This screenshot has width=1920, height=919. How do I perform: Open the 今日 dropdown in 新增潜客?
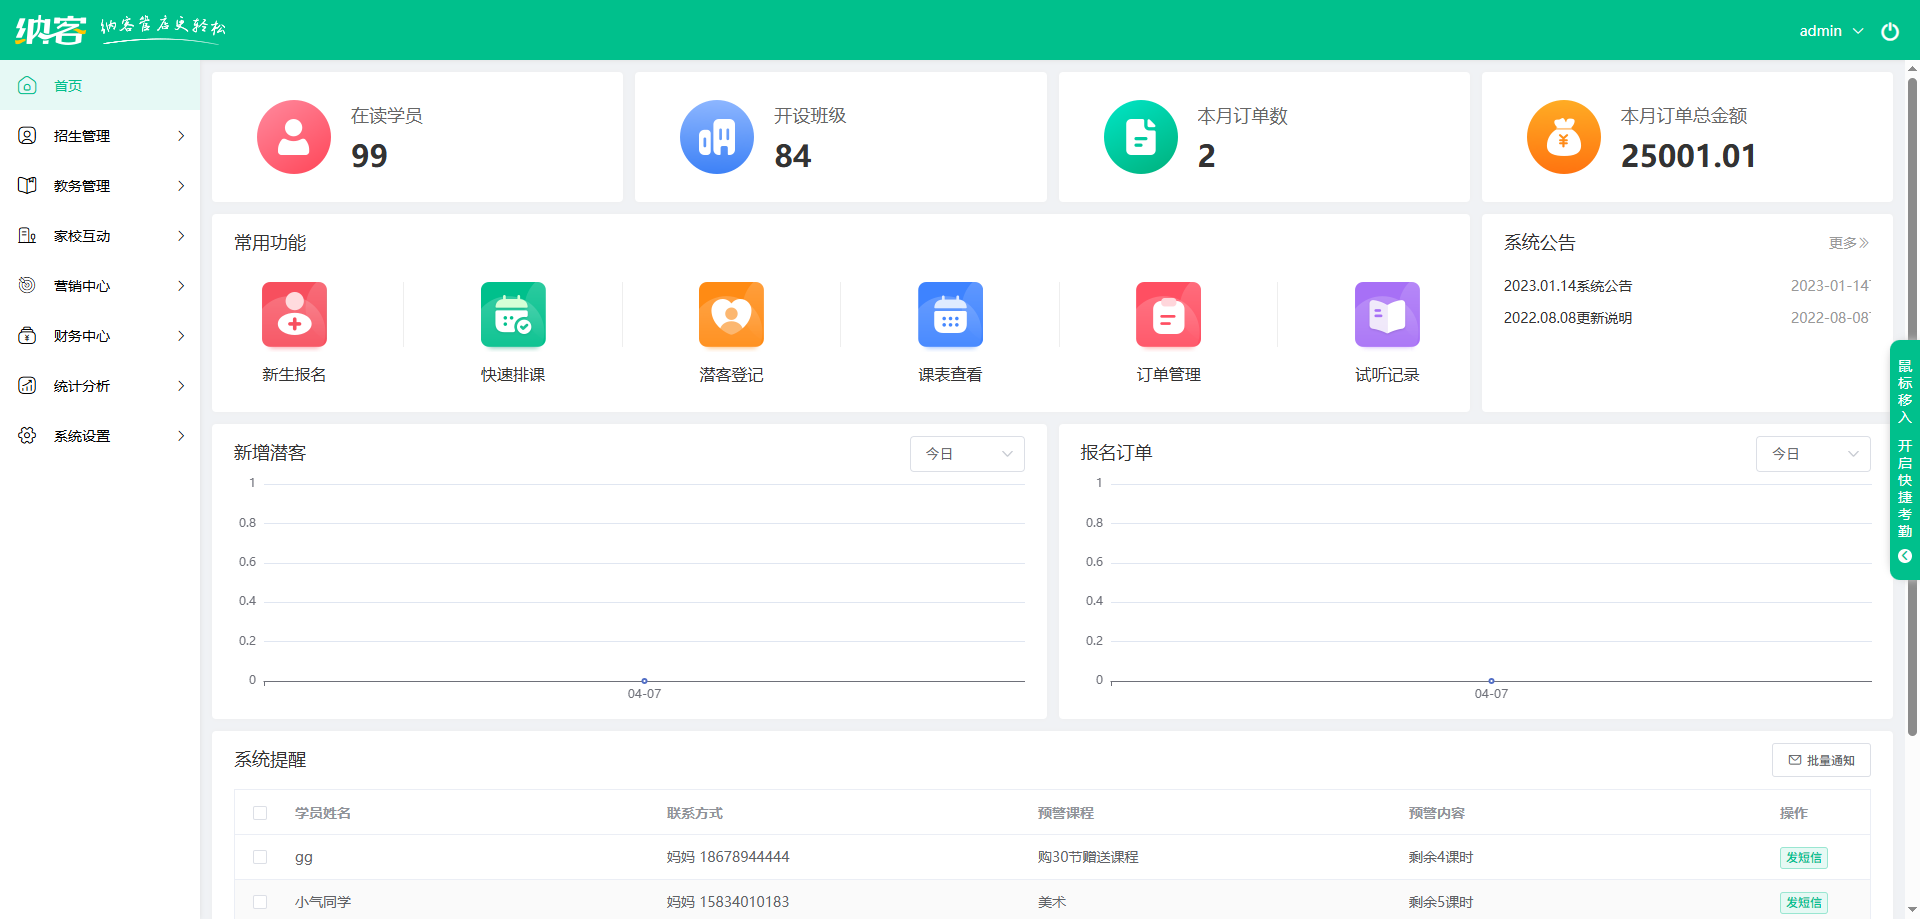(x=966, y=453)
